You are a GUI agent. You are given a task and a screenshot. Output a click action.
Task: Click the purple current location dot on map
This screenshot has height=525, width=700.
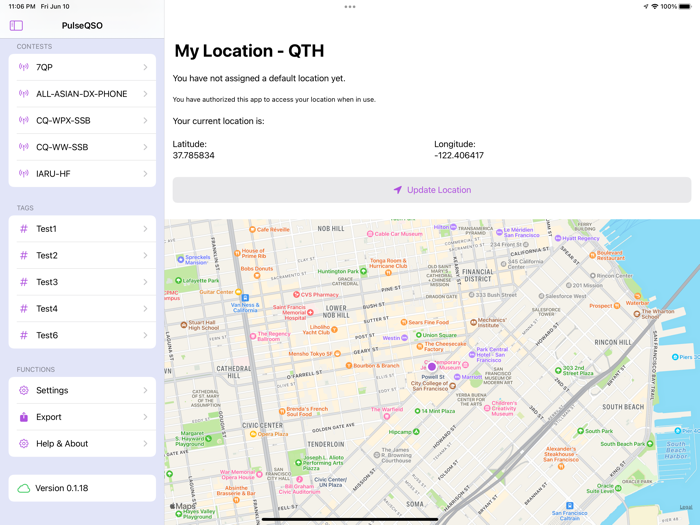[432, 367]
